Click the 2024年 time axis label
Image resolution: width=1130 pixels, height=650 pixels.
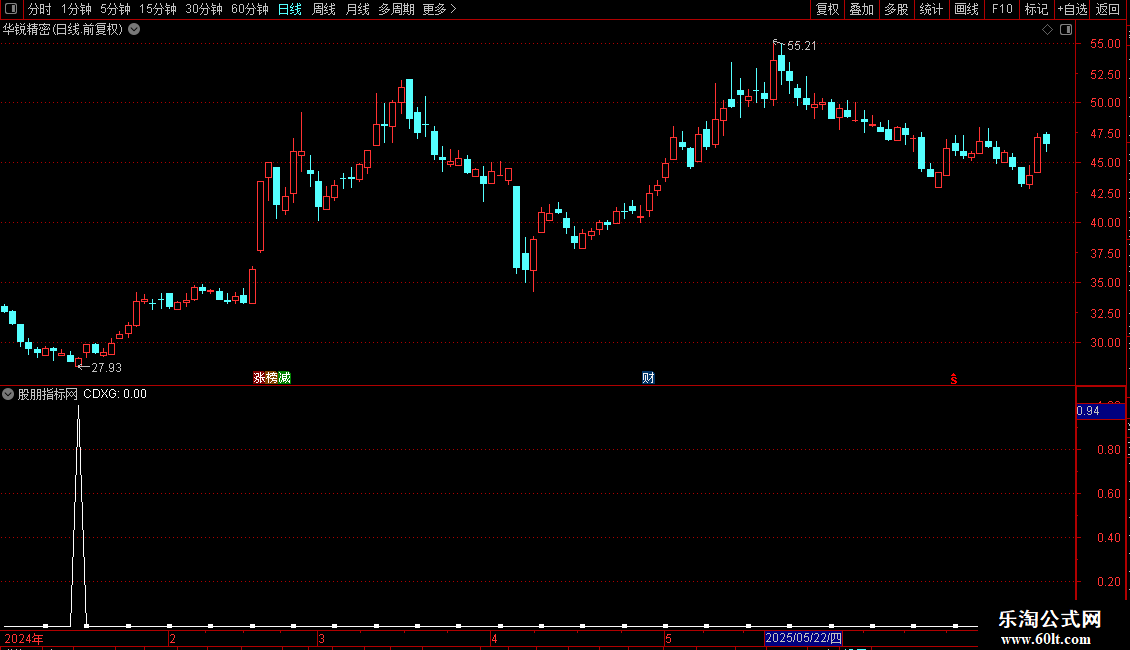pos(24,638)
